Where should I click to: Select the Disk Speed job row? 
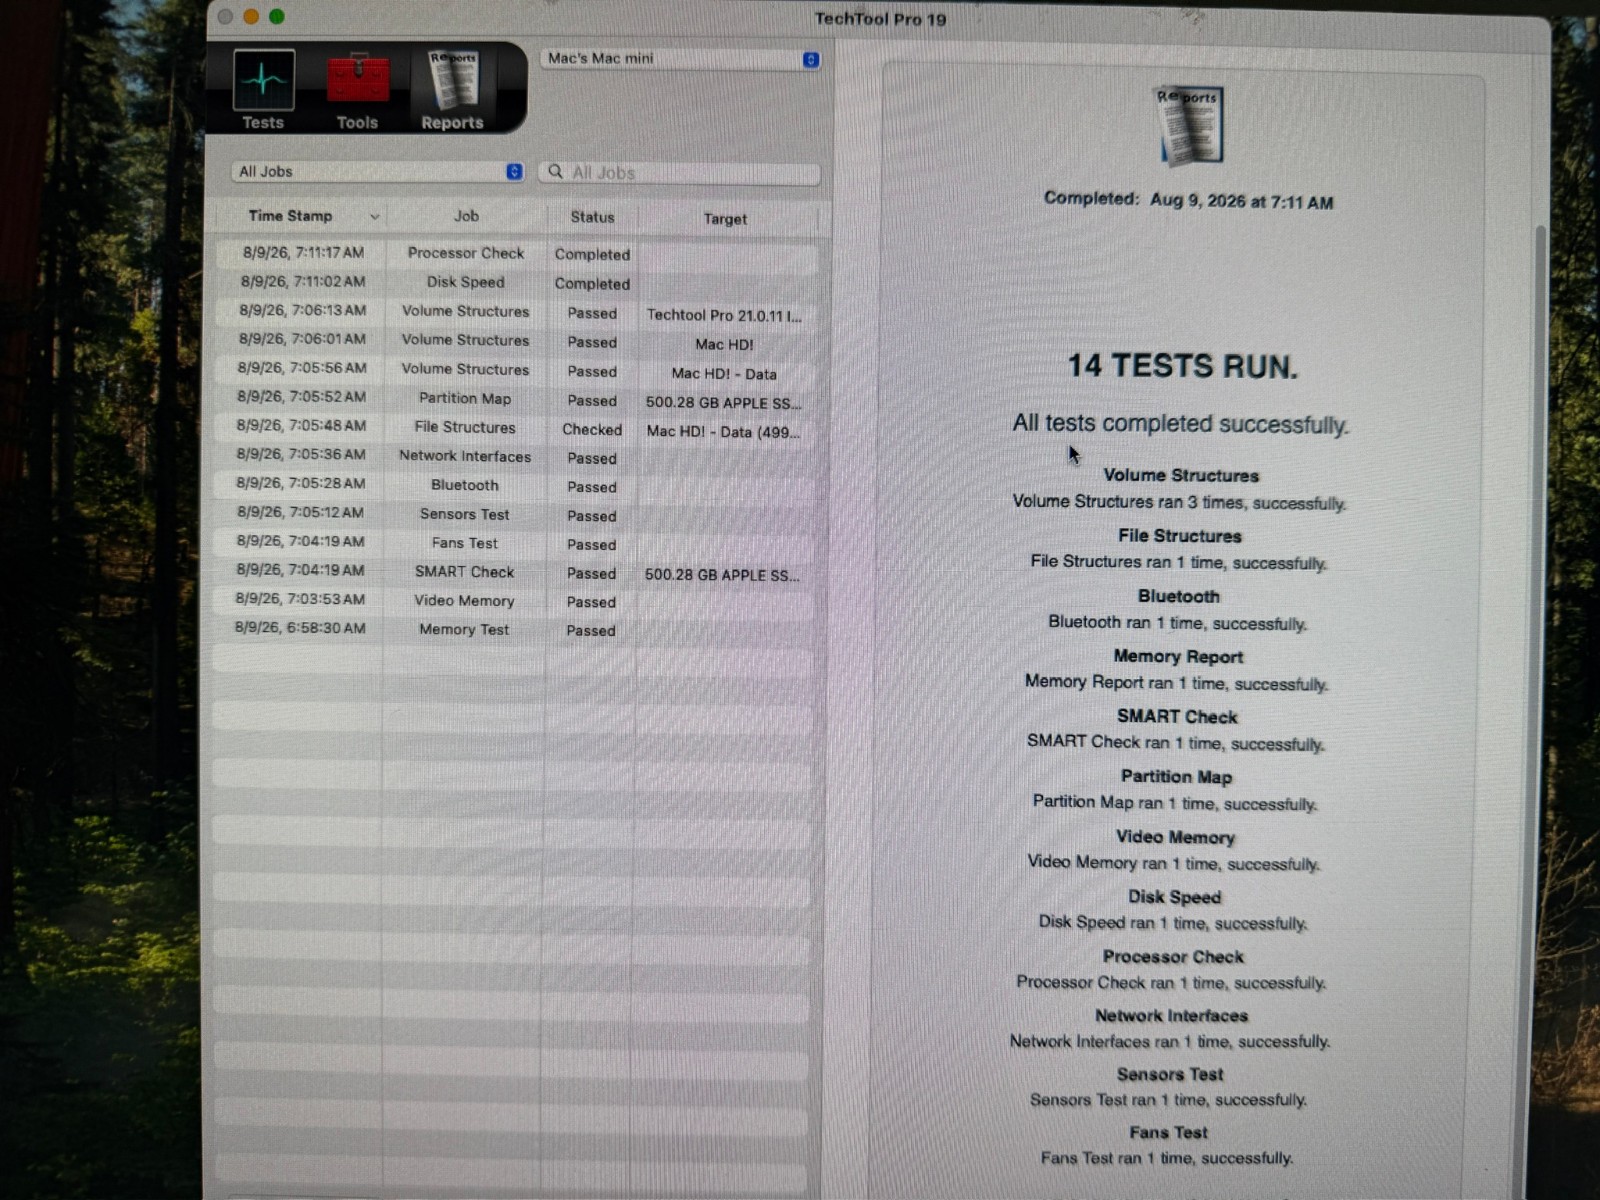(x=516, y=283)
